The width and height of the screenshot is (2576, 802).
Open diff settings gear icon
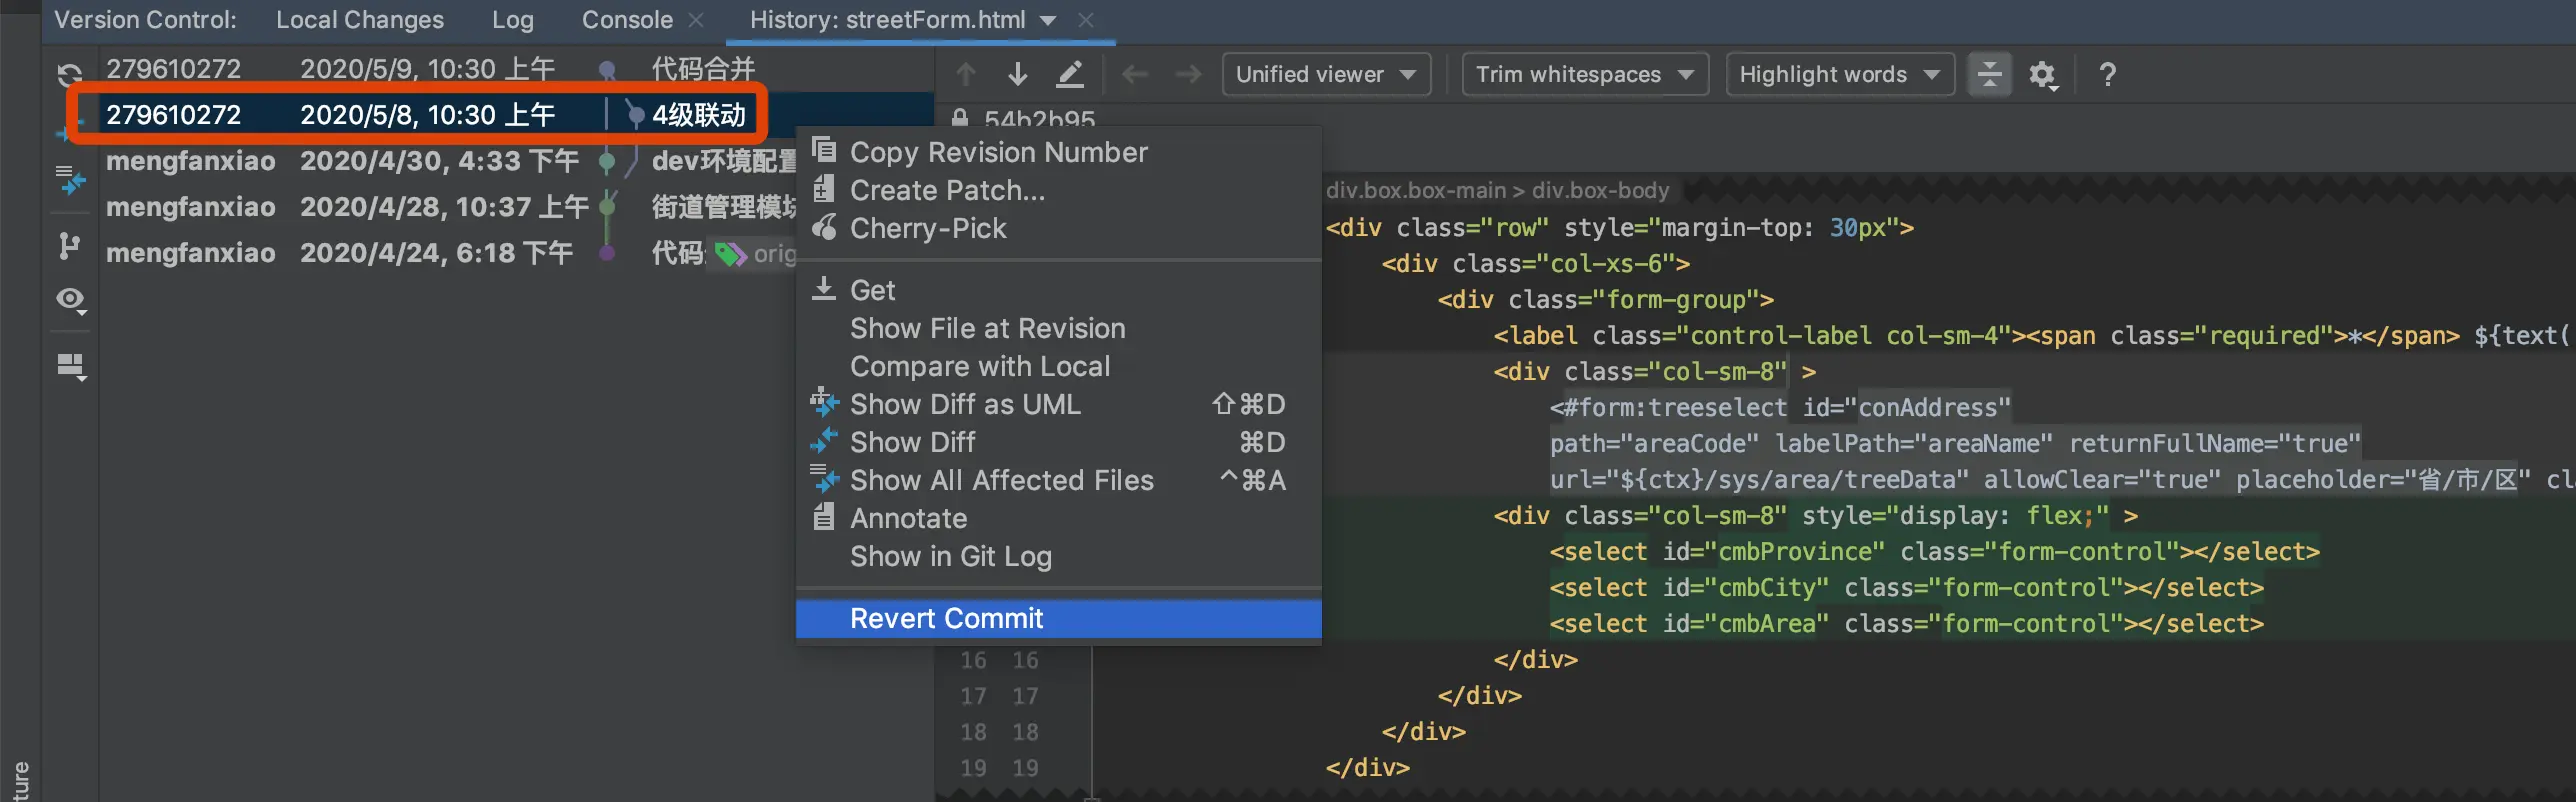pyautogui.click(x=2042, y=74)
